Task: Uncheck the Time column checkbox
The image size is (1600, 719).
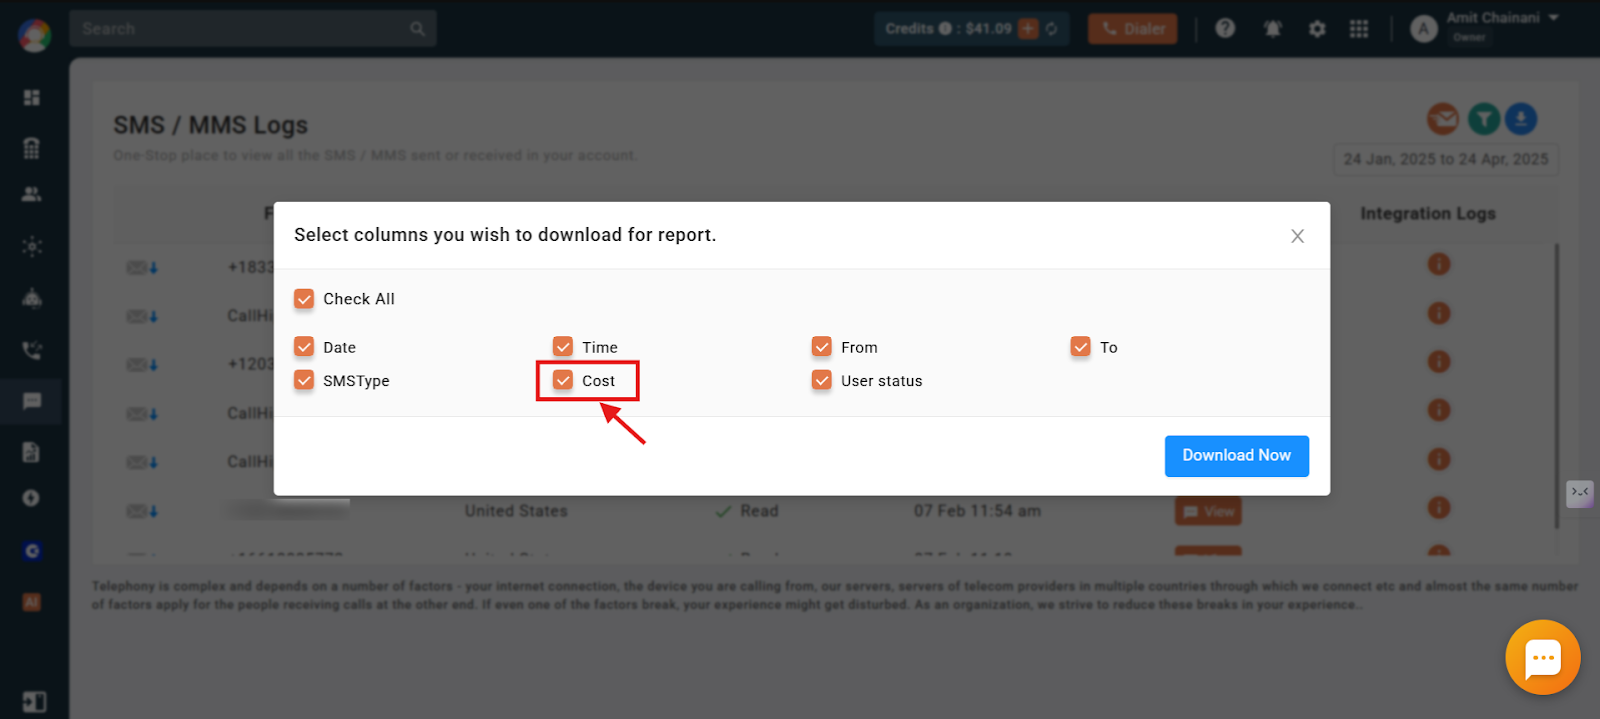Action: point(563,347)
